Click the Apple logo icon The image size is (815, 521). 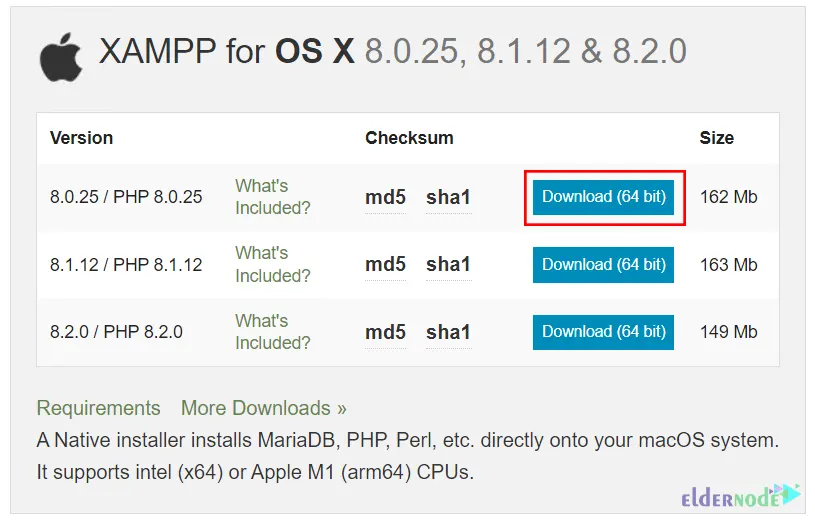pos(61,57)
